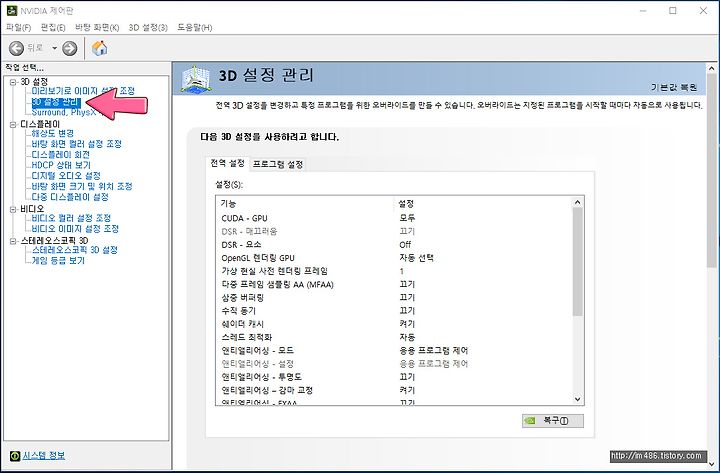This screenshot has width=720, height=473.
Task: Open 바탕 화면 크기 및 위치 조정 page
Action: (x=82, y=186)
